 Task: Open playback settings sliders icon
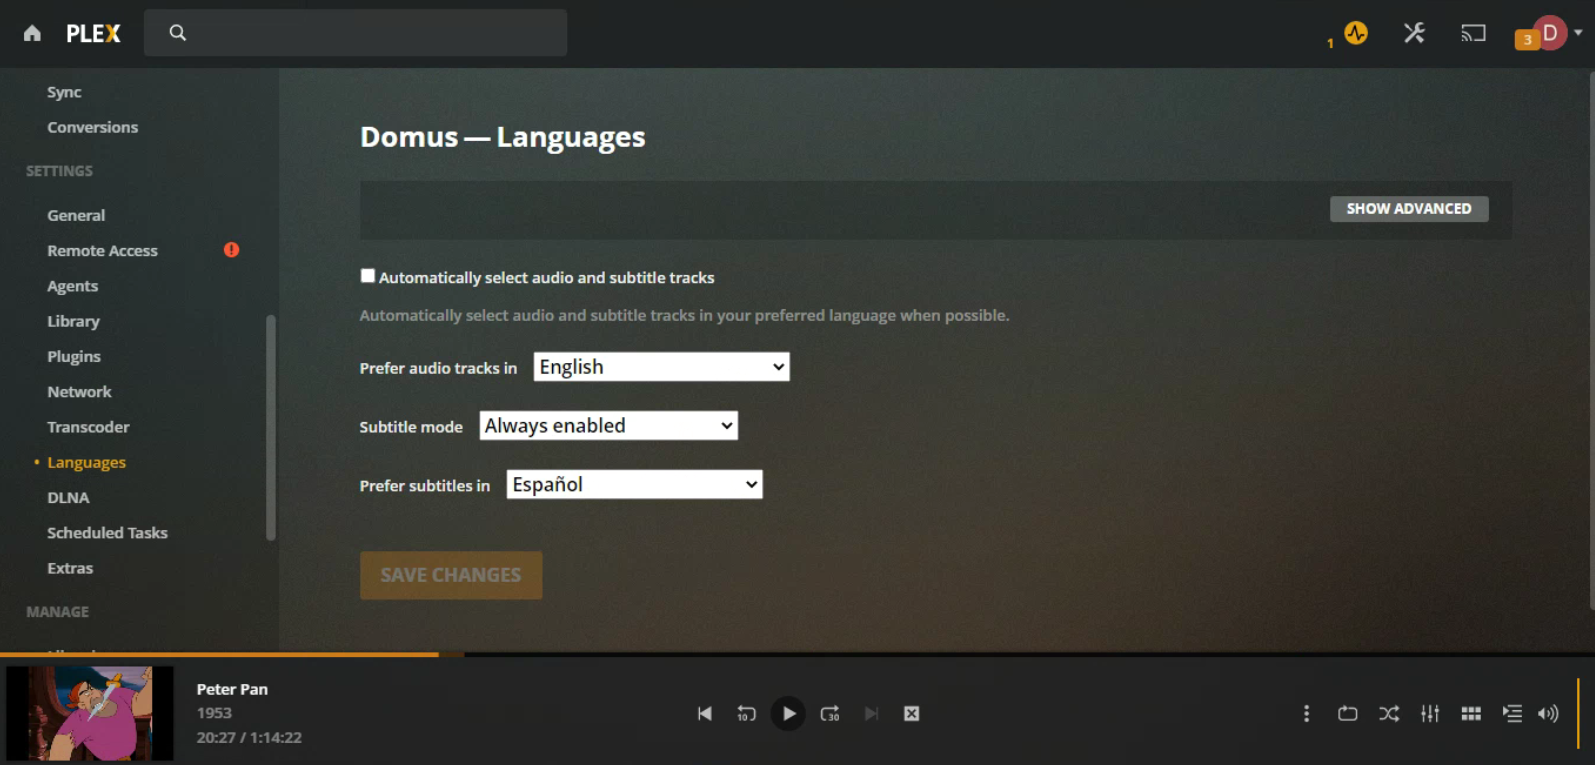click(x=1430, y=714)
